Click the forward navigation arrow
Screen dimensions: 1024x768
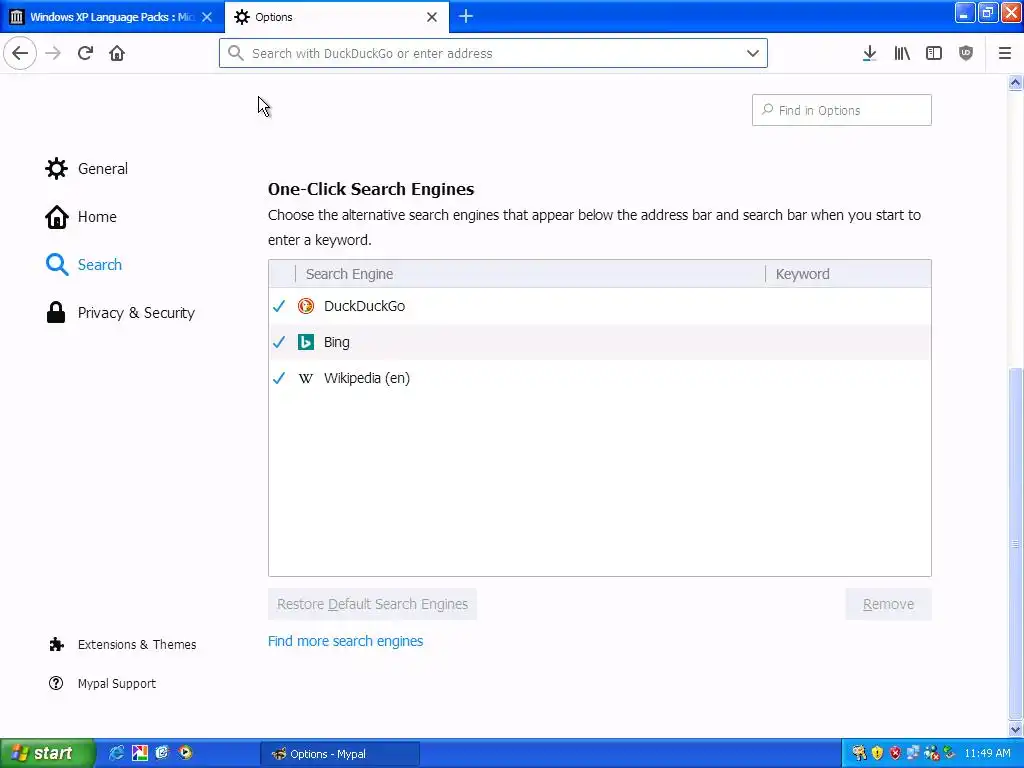(x=53, y=53)
